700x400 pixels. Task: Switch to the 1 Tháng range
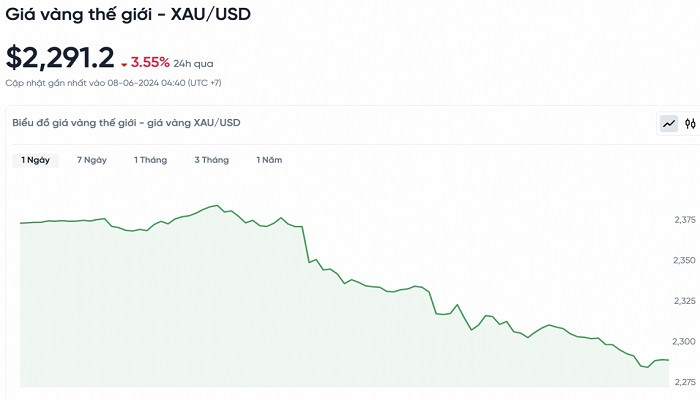151,160
